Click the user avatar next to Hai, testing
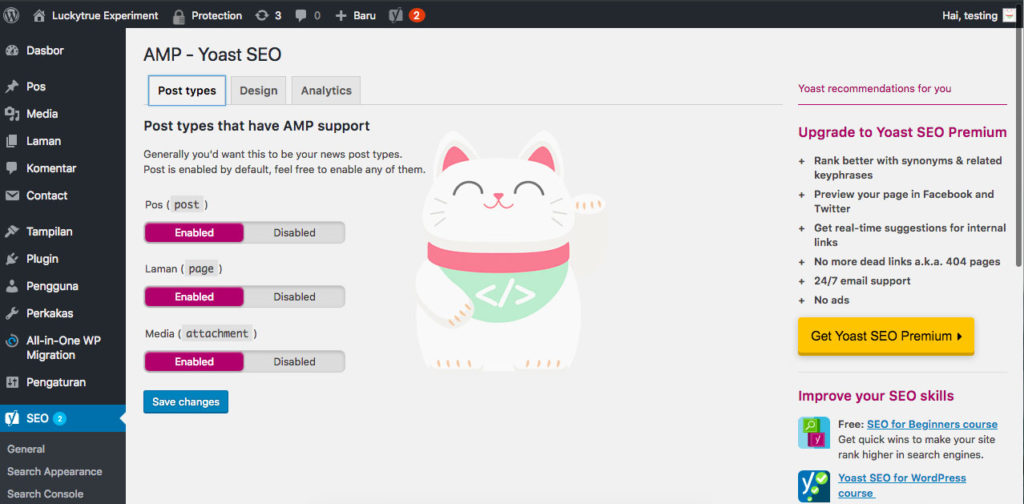Viewport: 1024px width, 504px height. pyautogui.click(x=1009, y=15)
